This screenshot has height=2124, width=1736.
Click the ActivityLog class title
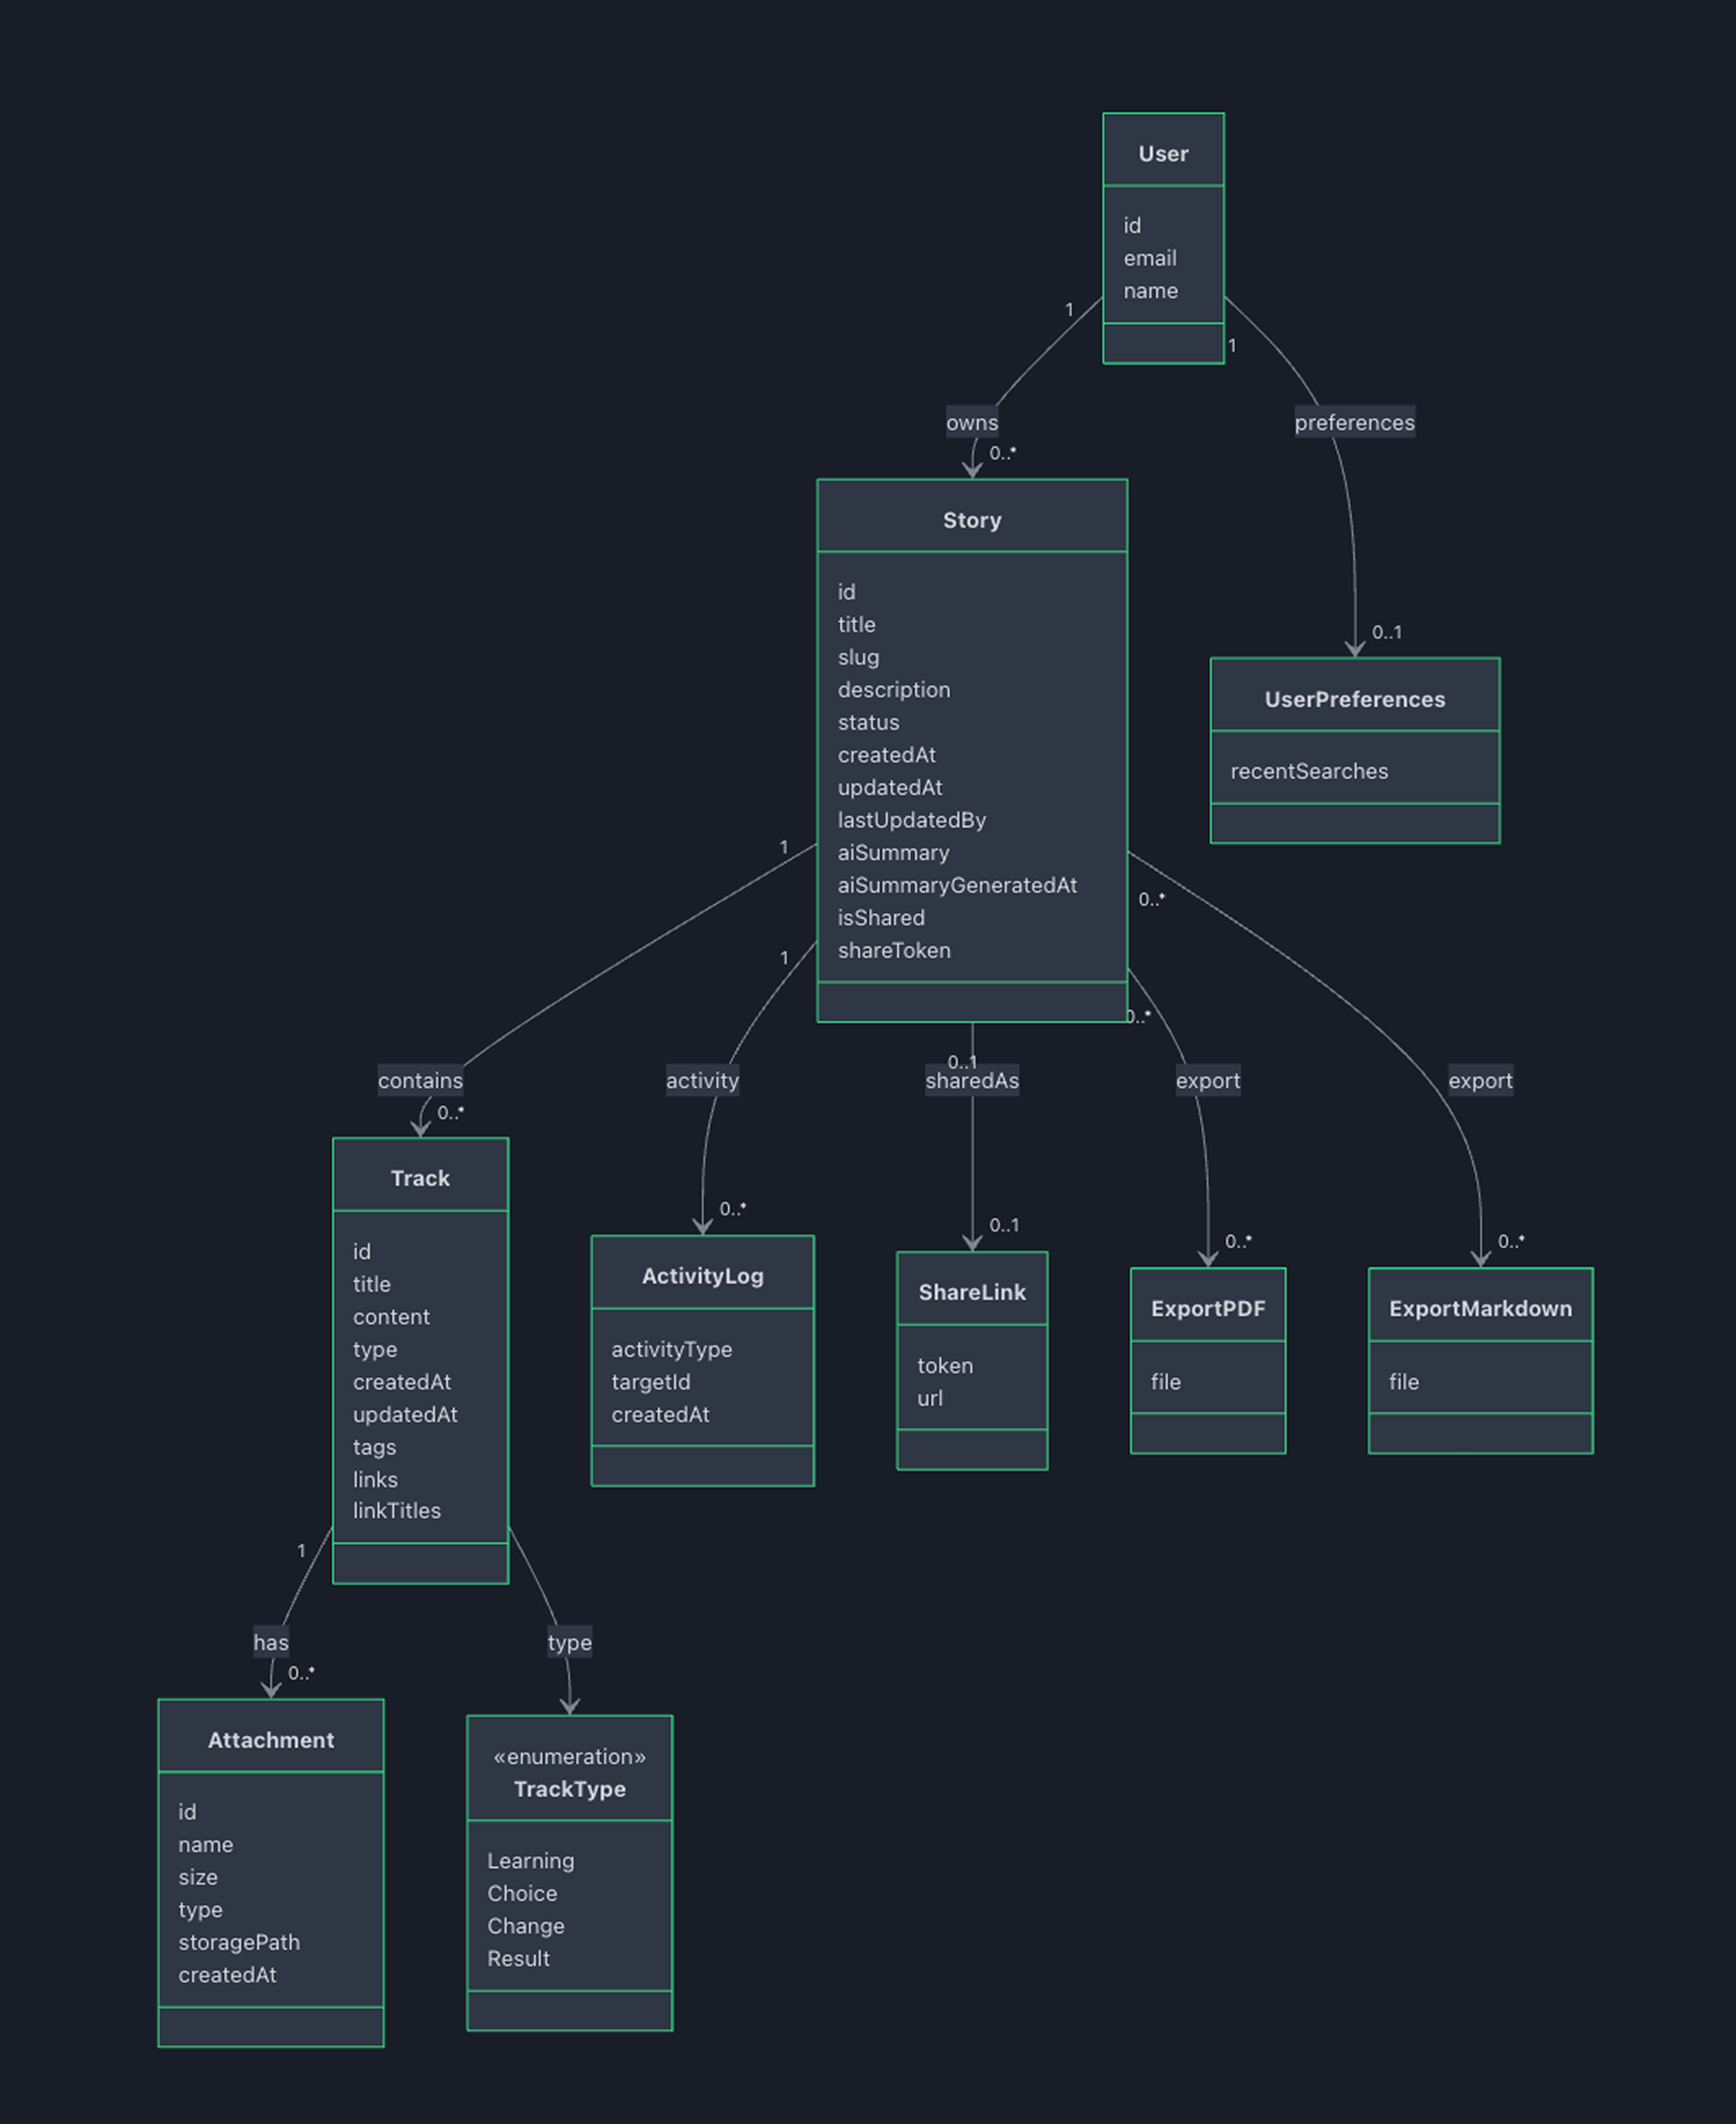click(x=701, y=1276)
